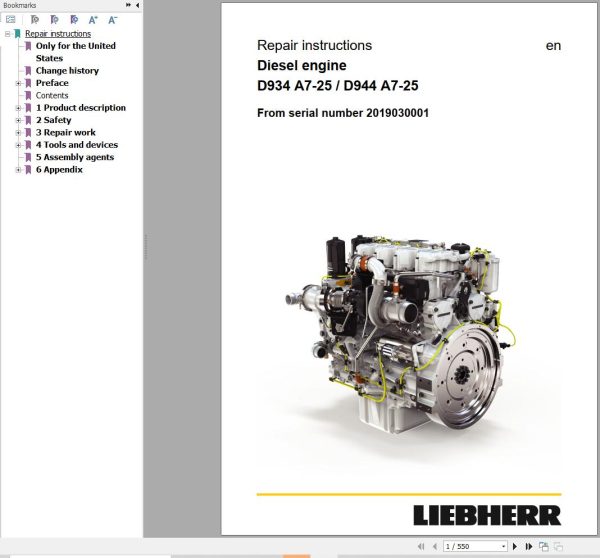Click the Liebherr logo on the cover page

coord(487,515)
